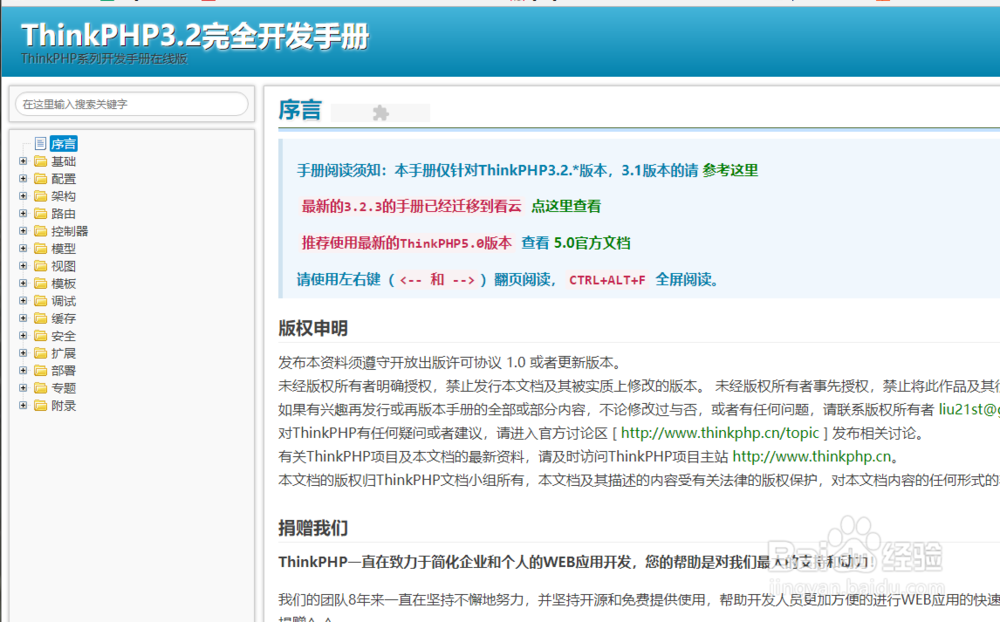
Task: Follow the 参考这里 link
Action: click(730, 170)
